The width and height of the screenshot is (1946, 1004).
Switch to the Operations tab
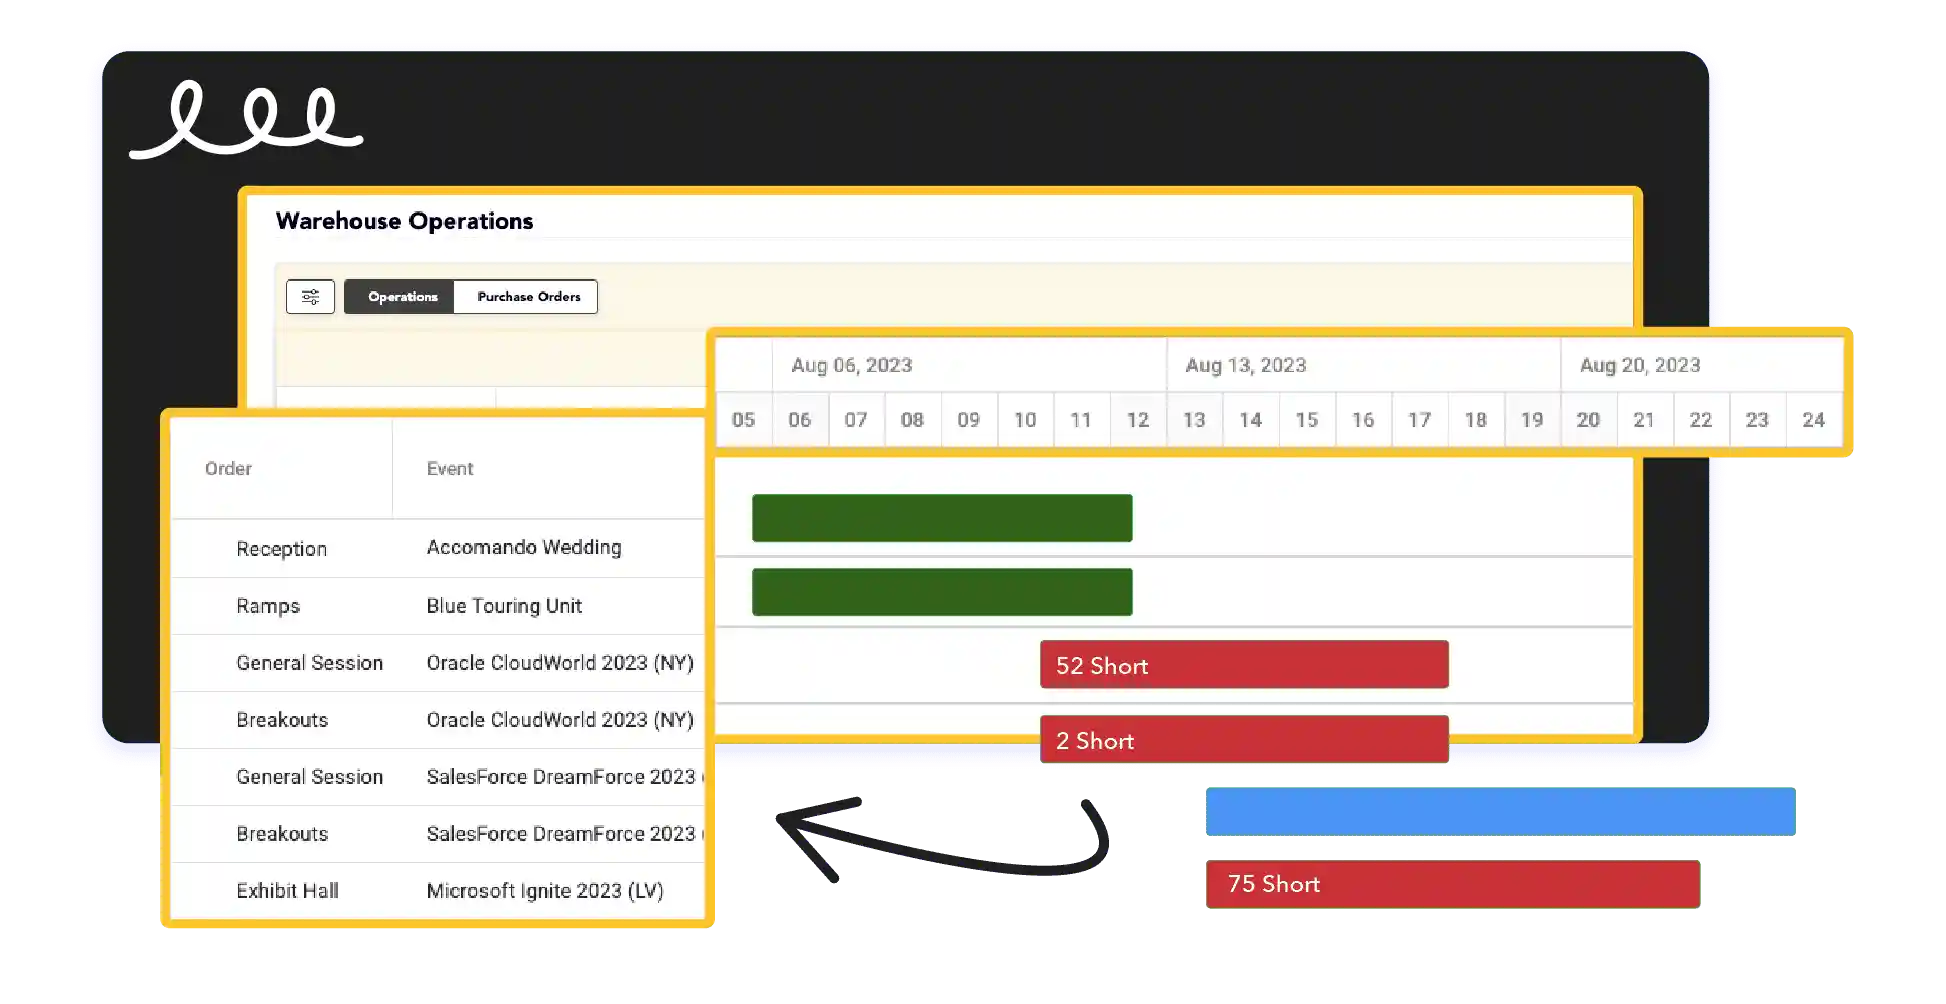click(x=401, y=297)
